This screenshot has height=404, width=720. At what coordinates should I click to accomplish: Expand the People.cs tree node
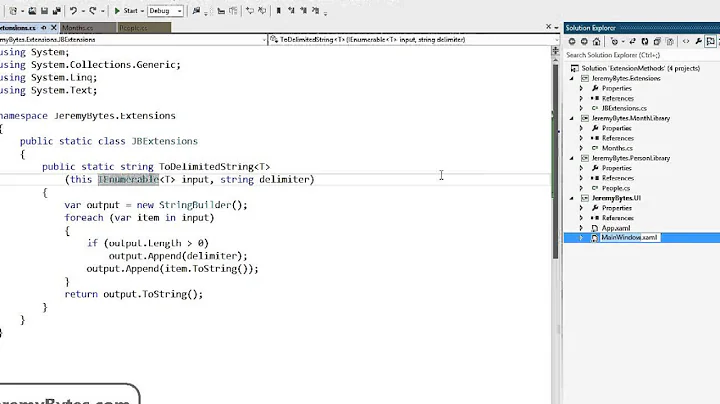coord(581,188)
